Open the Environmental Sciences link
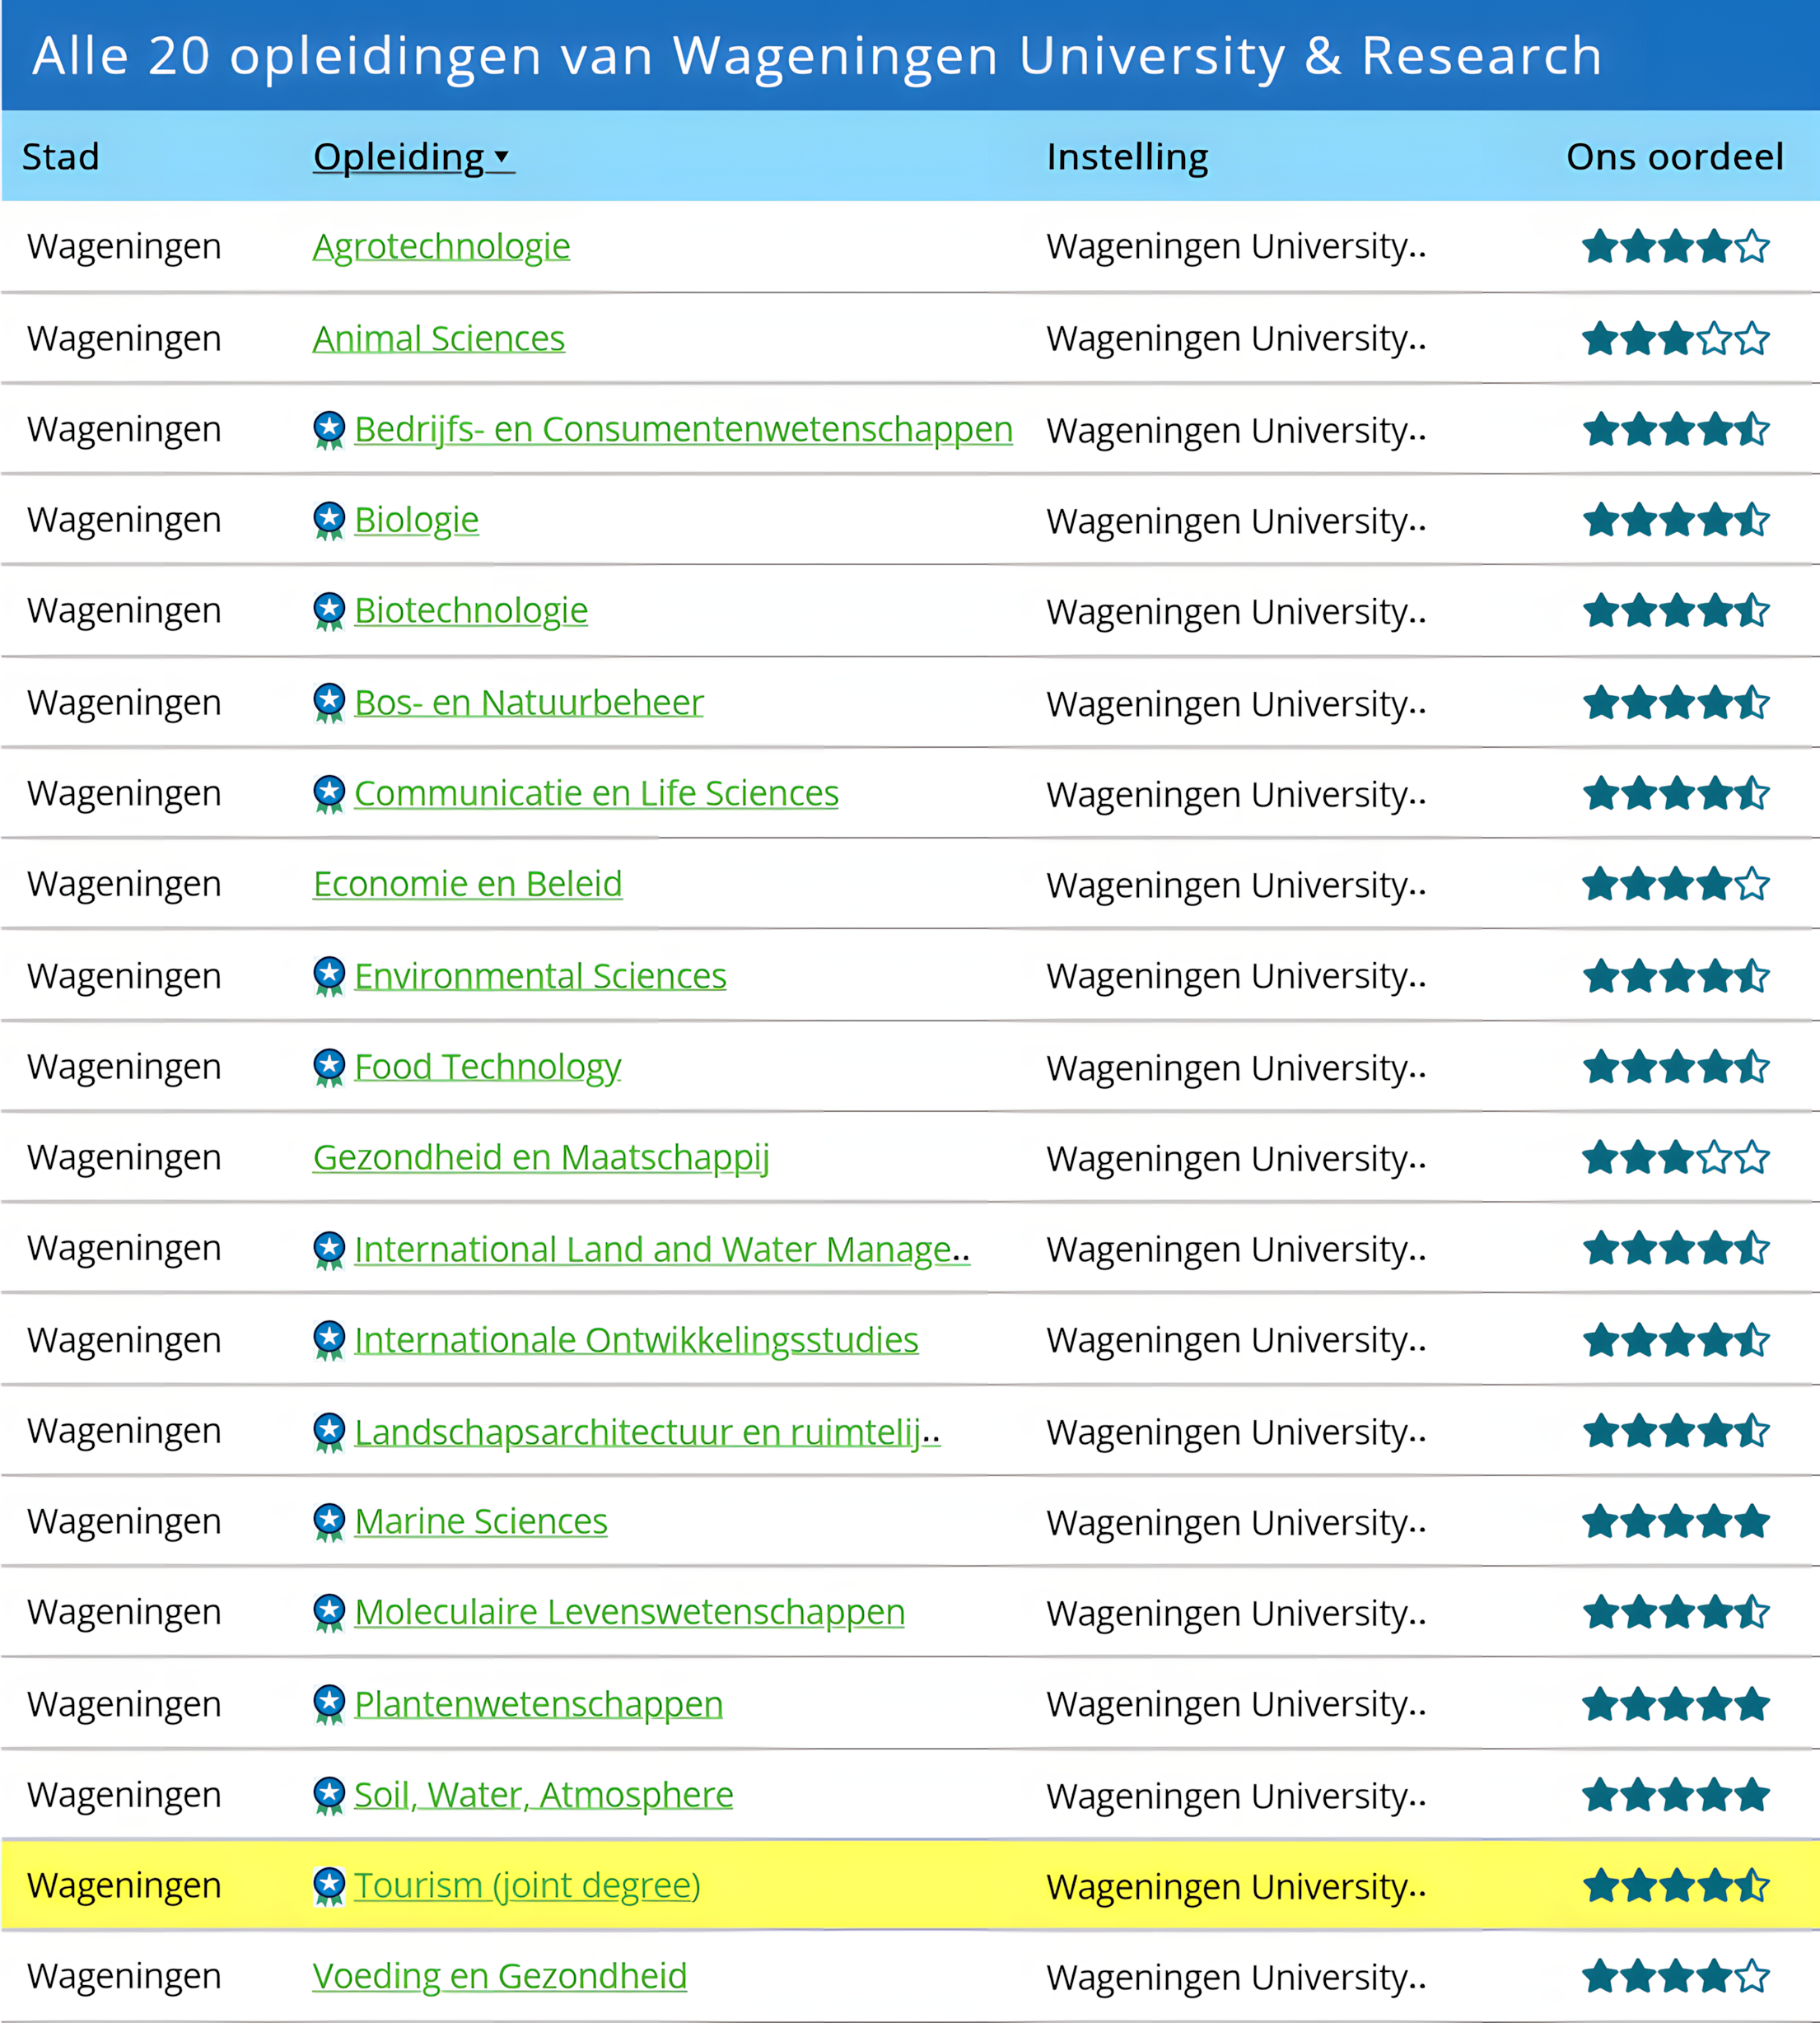Viewport: 1820px width, 2023px height. 541,976
